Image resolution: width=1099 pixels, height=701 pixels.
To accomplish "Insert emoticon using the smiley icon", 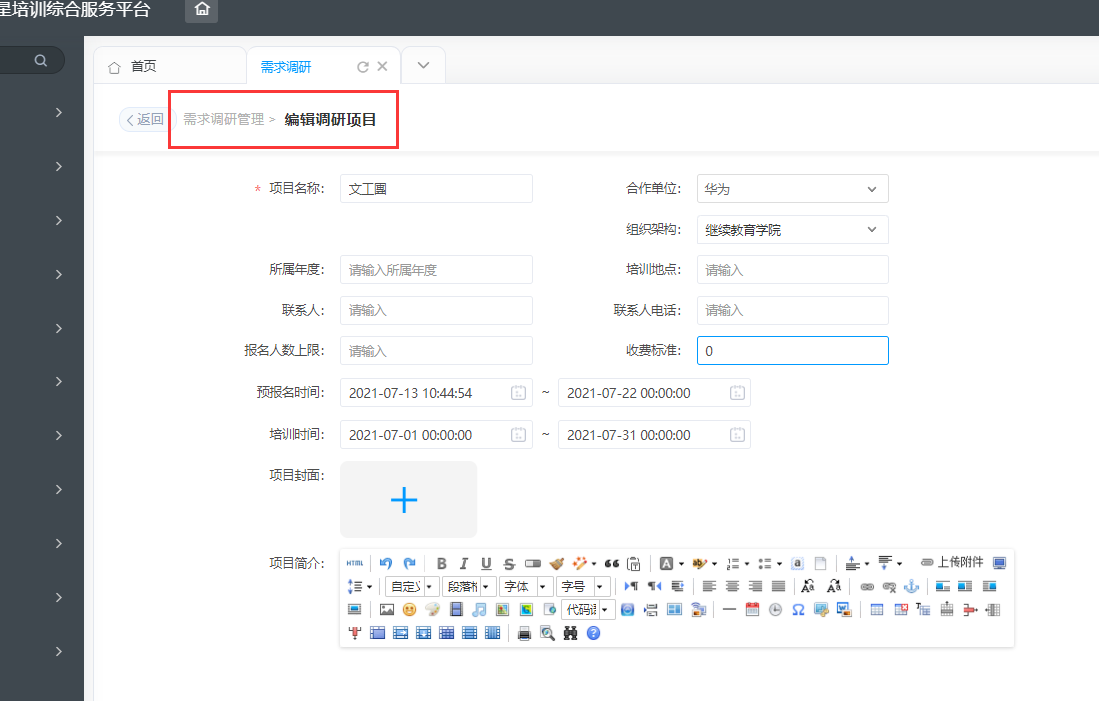I will click(x=409, y=610).
